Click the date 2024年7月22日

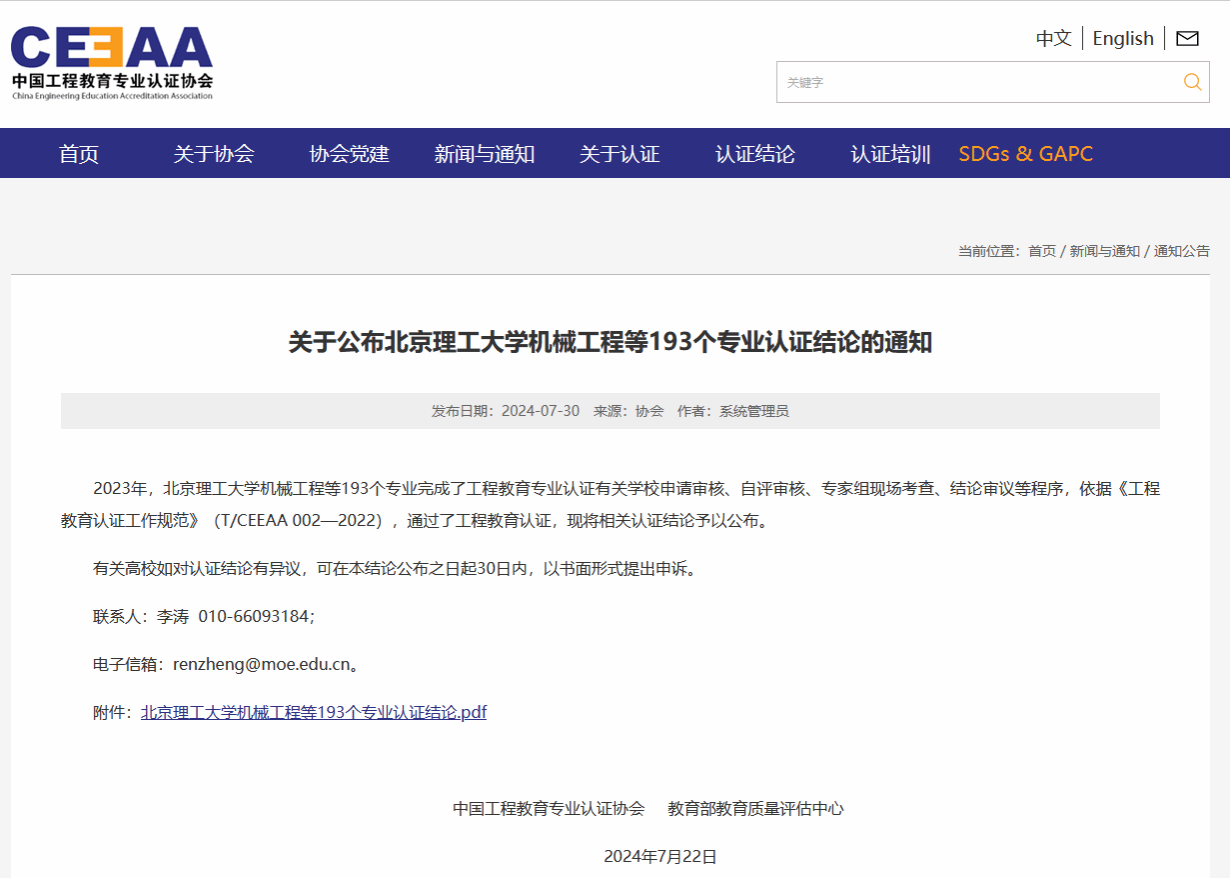click(660, 857)
